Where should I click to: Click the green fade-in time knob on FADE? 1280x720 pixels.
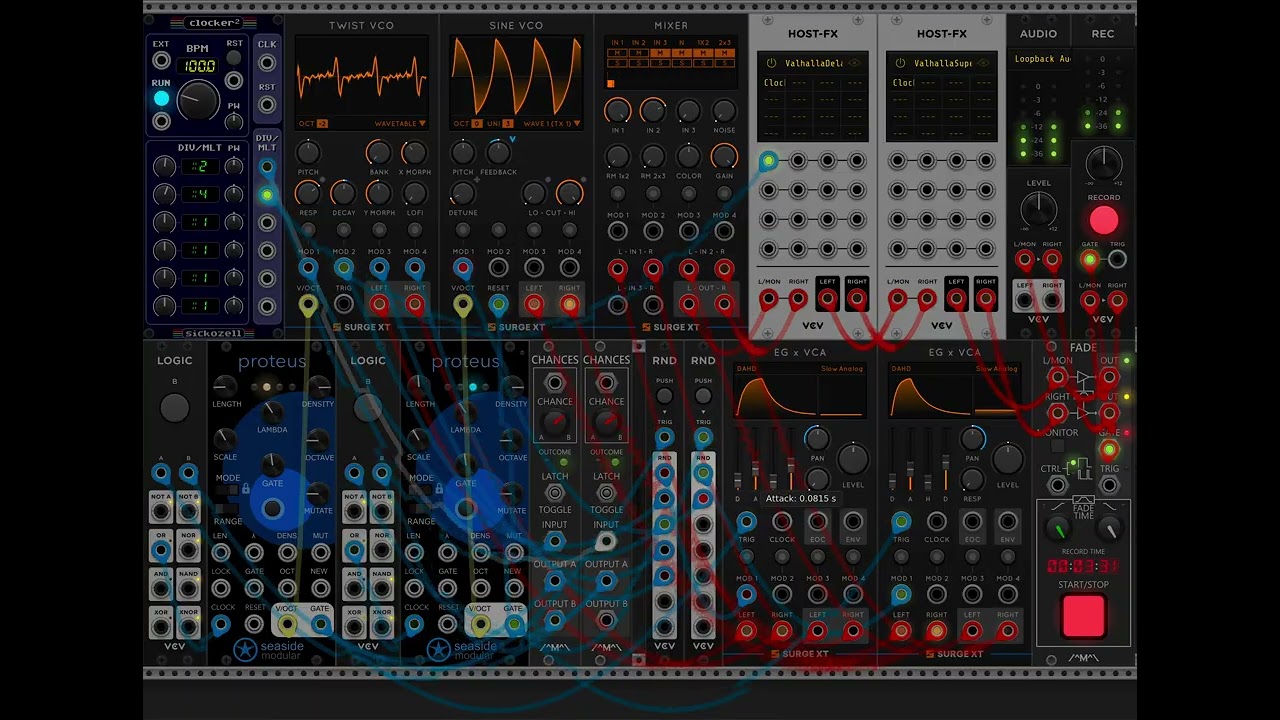pos(1058,529)
